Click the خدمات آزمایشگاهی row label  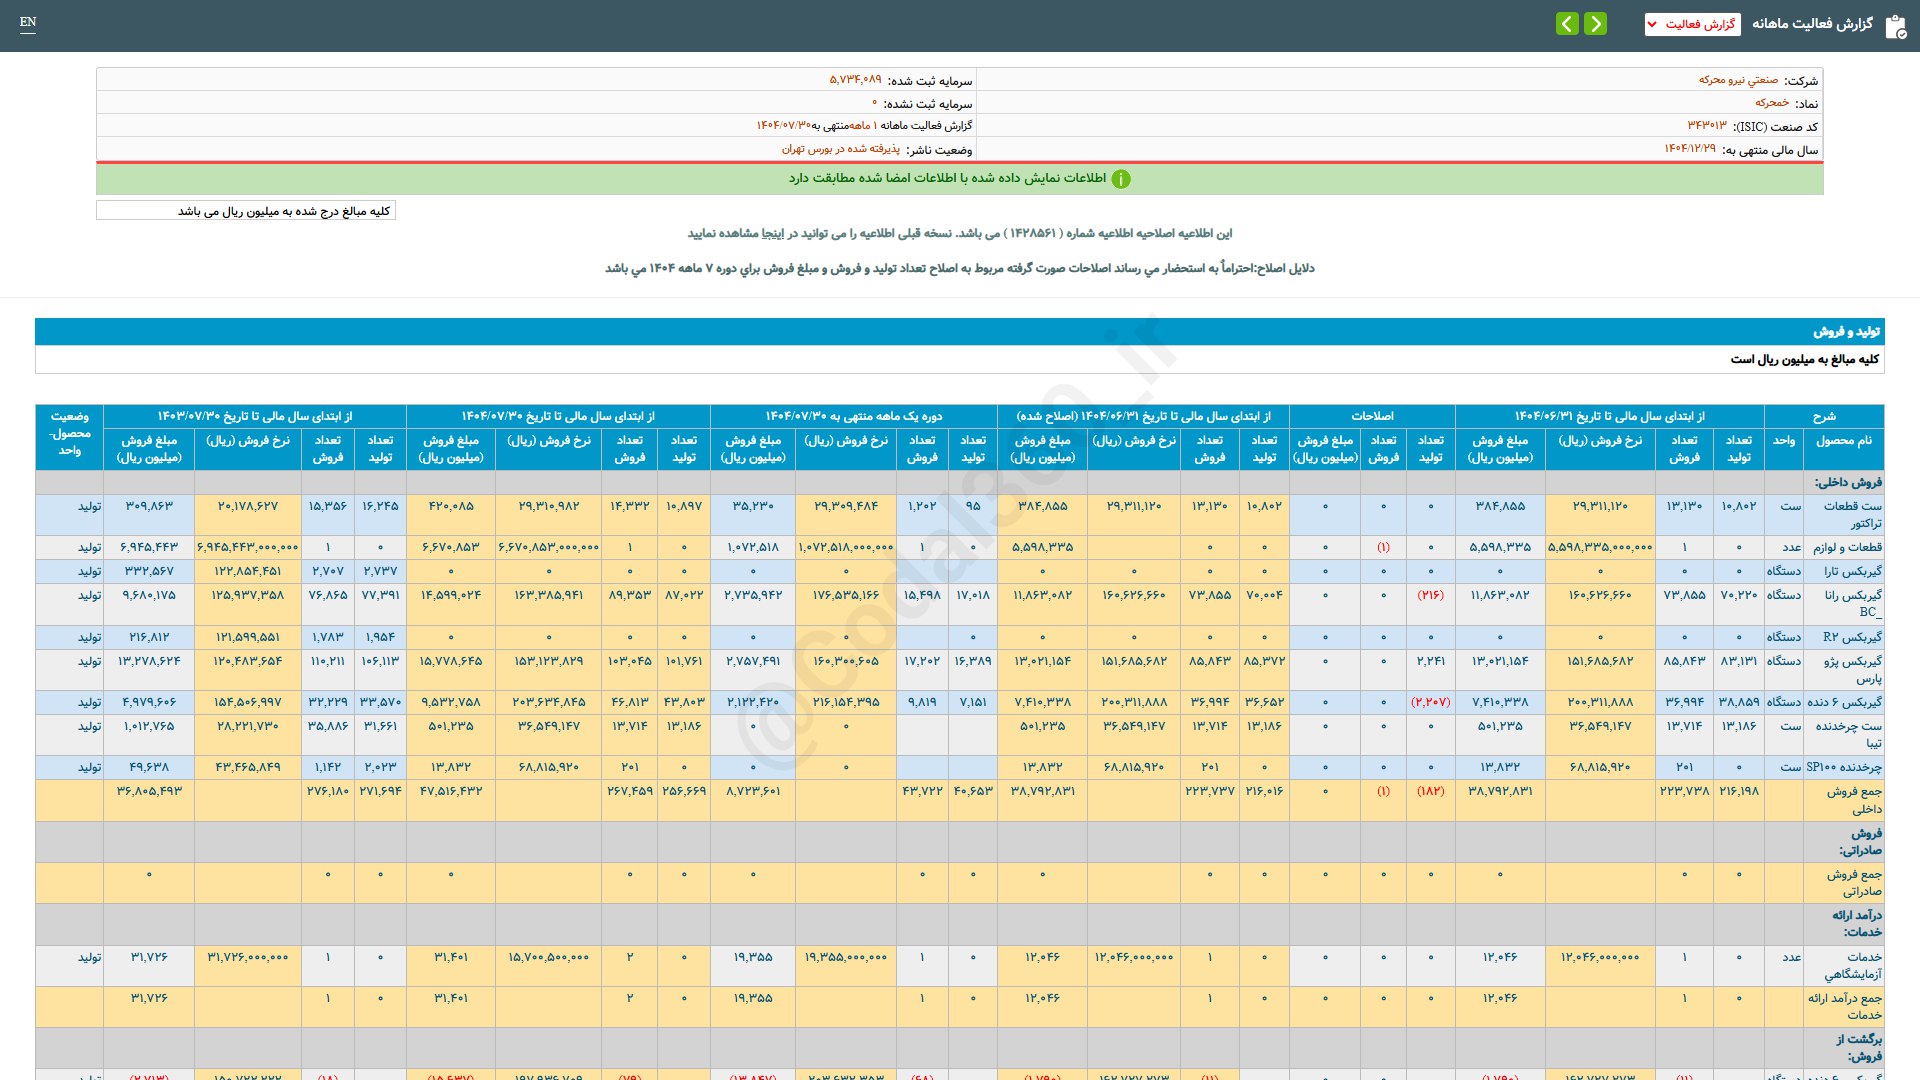[1852, 965]
